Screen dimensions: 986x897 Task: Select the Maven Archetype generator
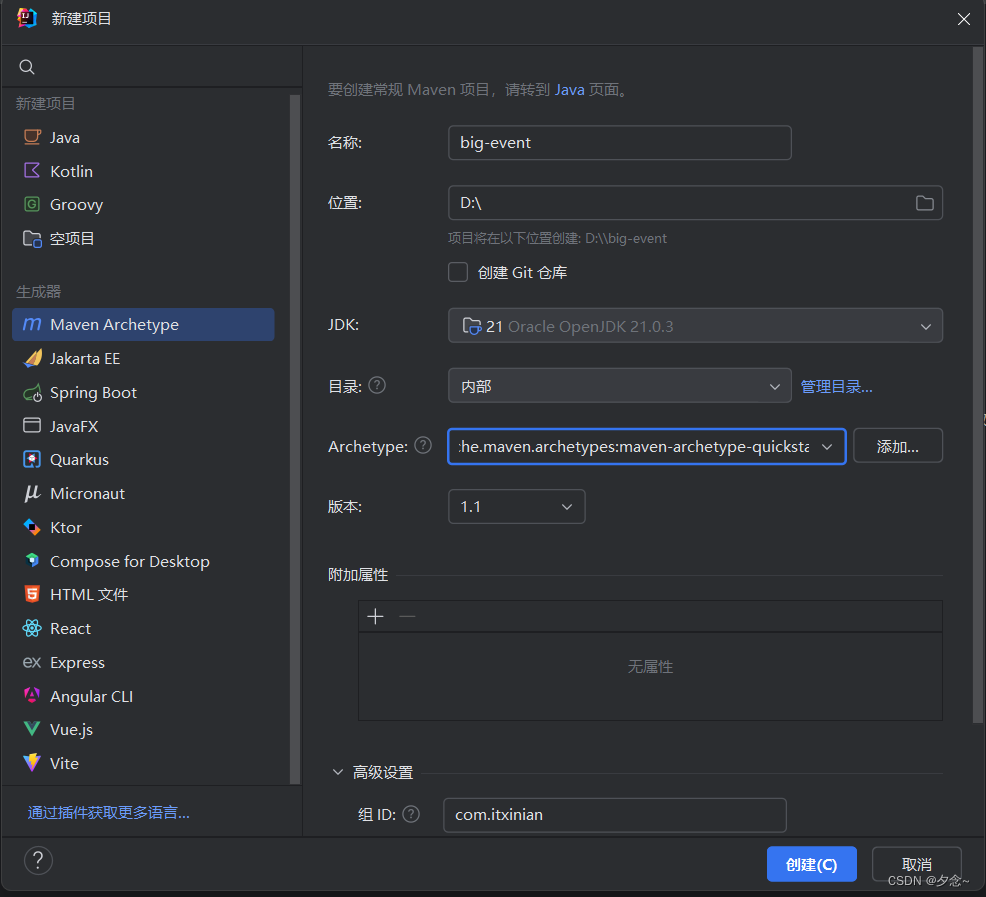113,324
